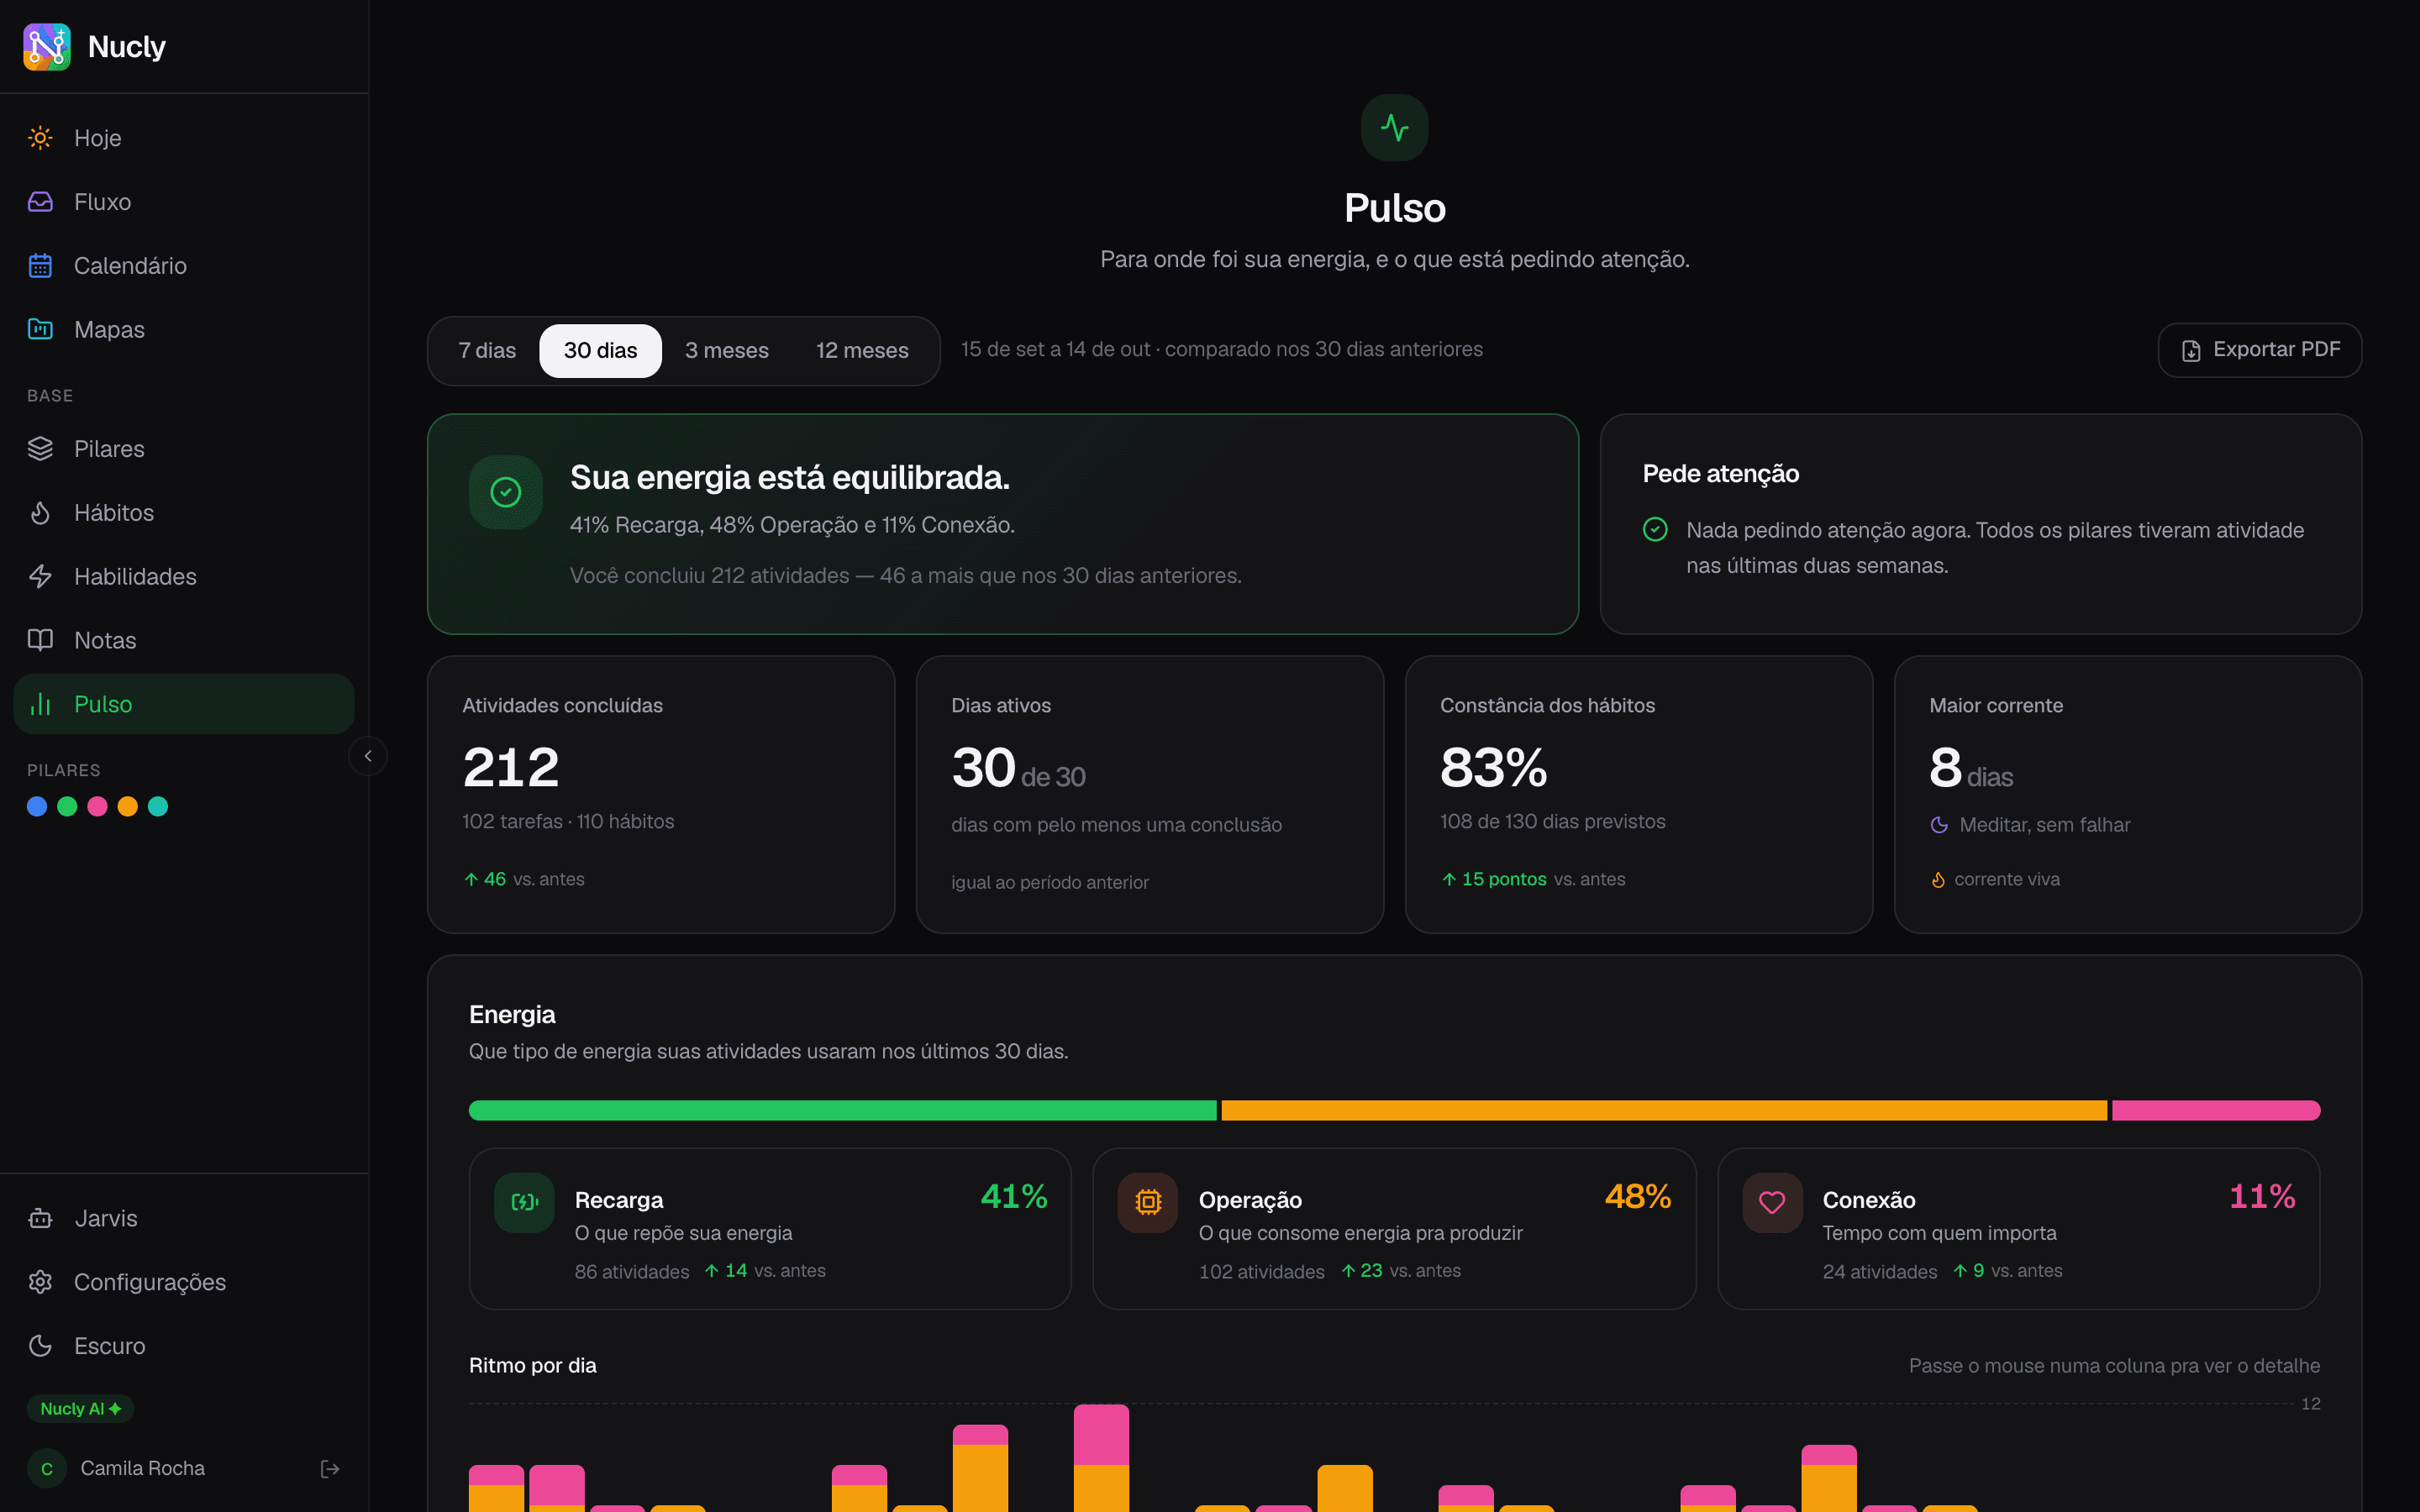Screen dimensions: 2420x1512
Task: Click the green Recarga bar segment
Action: pos(843,1110)
